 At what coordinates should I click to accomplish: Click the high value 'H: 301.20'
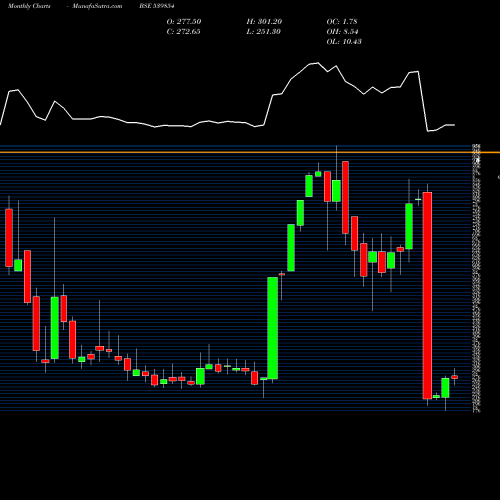[x=264, y=22]
